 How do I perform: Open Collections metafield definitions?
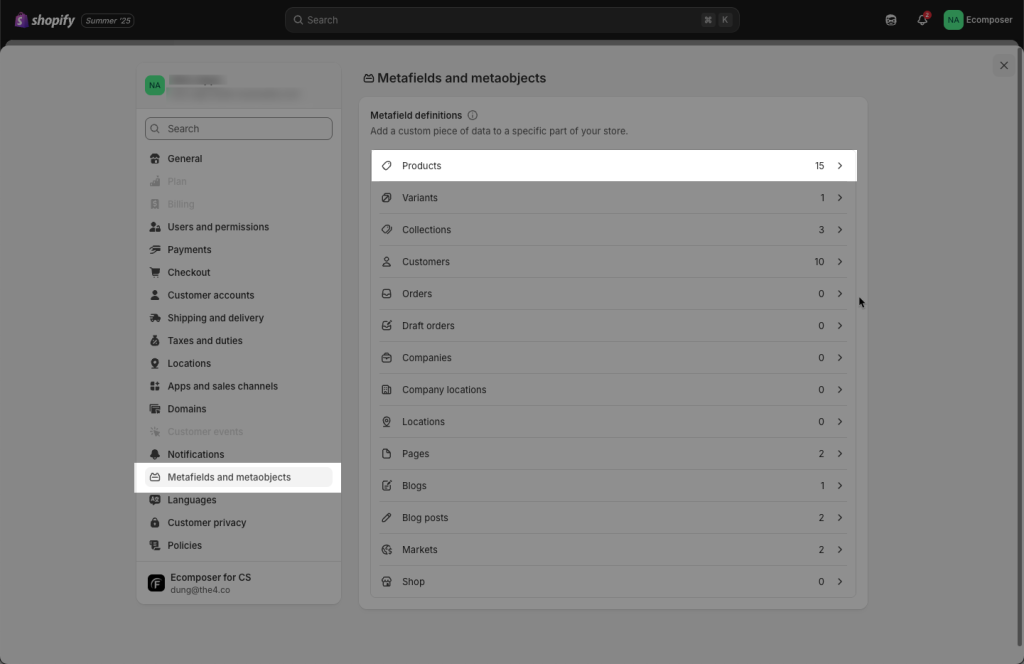click(x=613, y=230)
